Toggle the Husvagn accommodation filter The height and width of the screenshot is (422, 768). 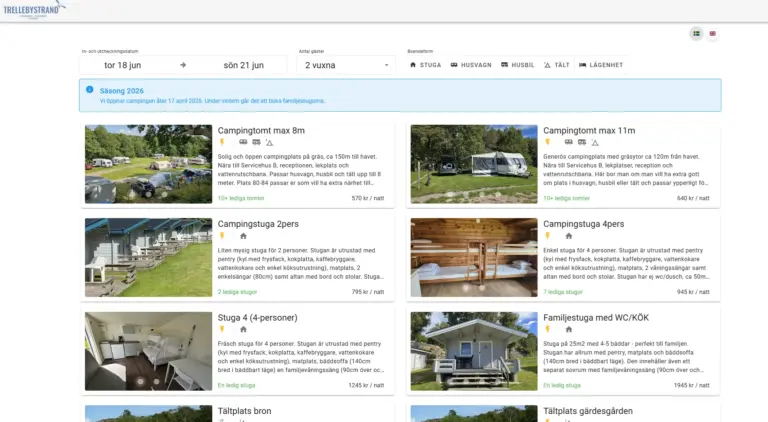click(471, 65)
